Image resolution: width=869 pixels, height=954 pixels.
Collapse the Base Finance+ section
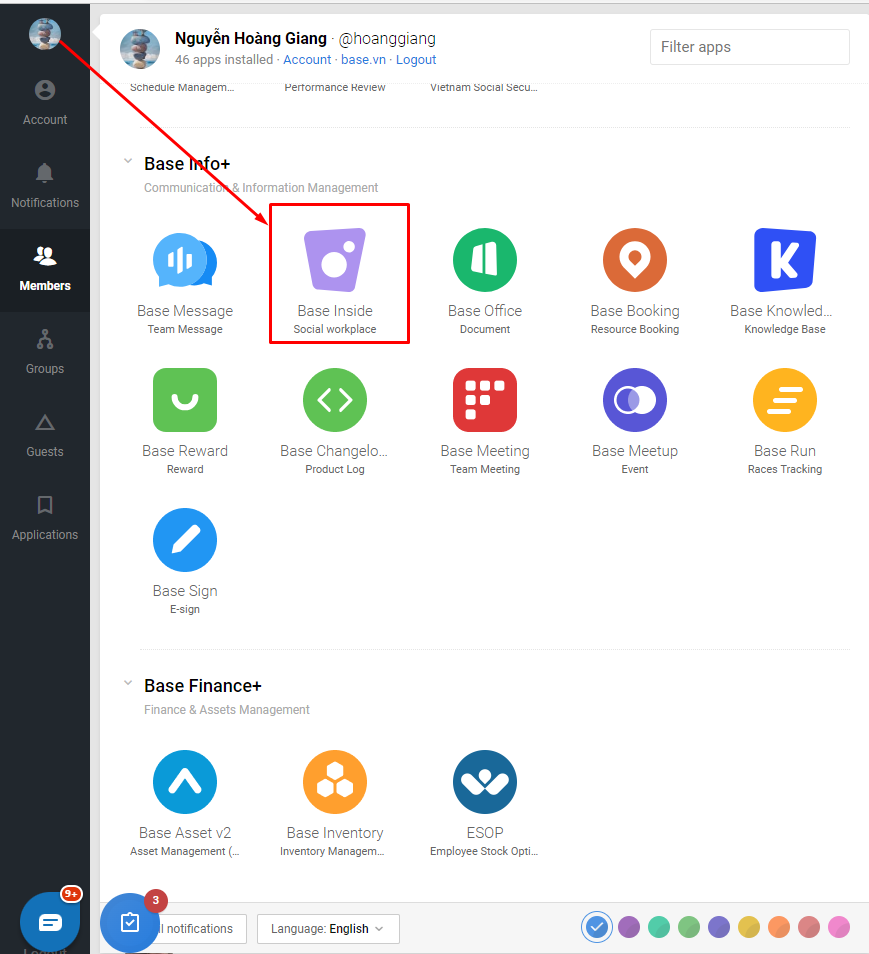click(x=128, y=683)
